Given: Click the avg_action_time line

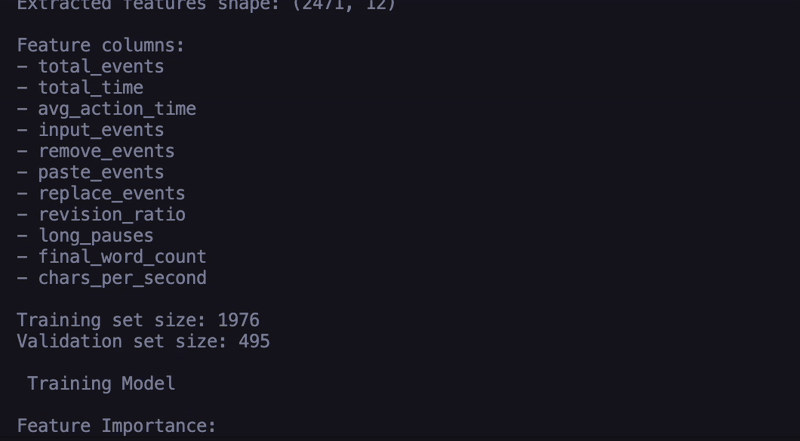Looking at the screenshot, I should point(117,109).
